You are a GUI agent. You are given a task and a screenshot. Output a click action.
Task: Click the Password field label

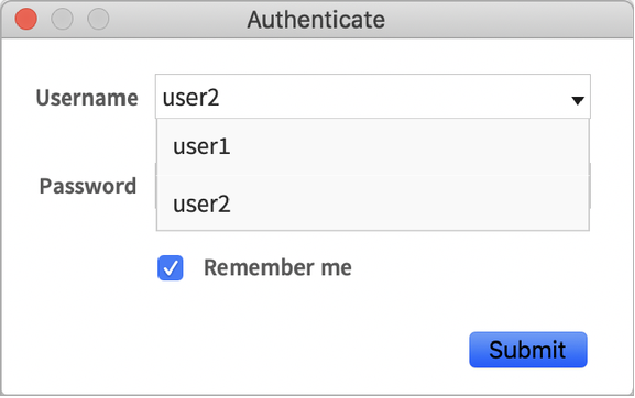87,187
